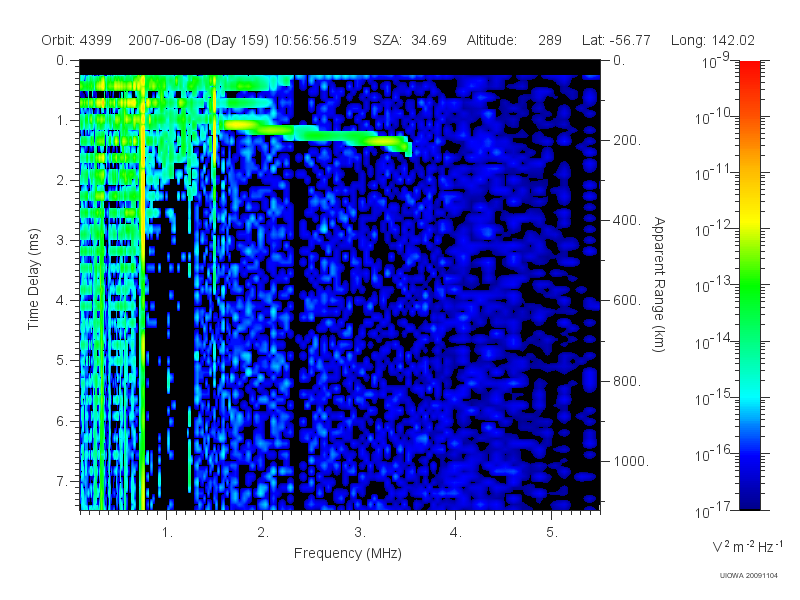Viewport: 800px width, 600px height.
Task: Click the 'Long: 142.02' text
Action: 713,40
